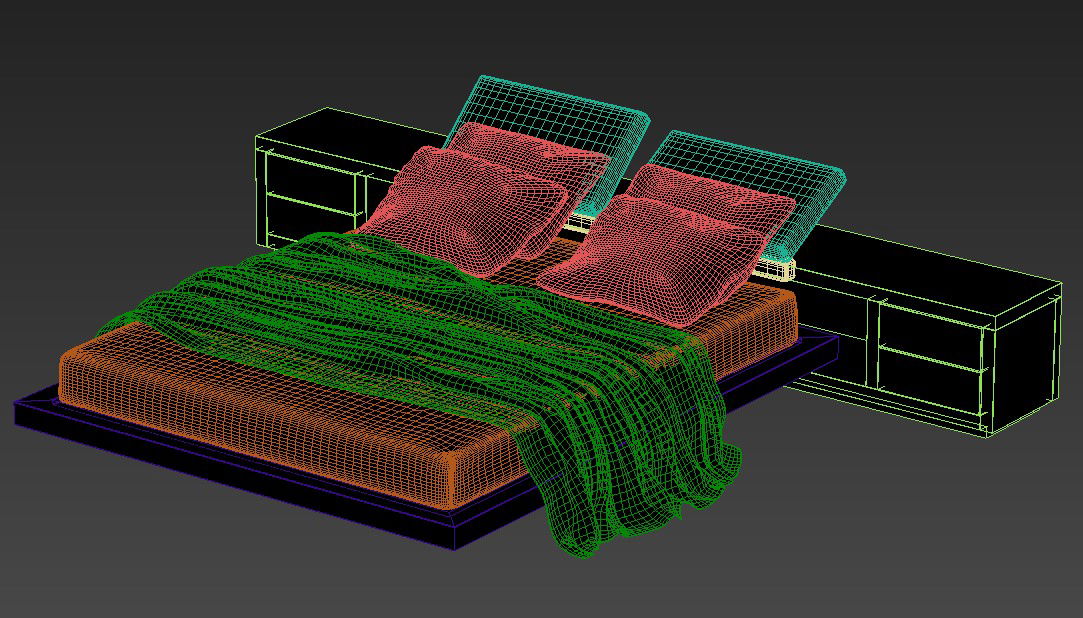Click the beige headboard rail beside right pillows

coord(777,269)
